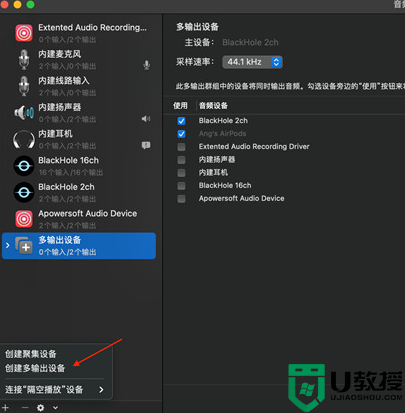Open the 主设备 BlackHole 2ch dropdown

click(250, 42)
